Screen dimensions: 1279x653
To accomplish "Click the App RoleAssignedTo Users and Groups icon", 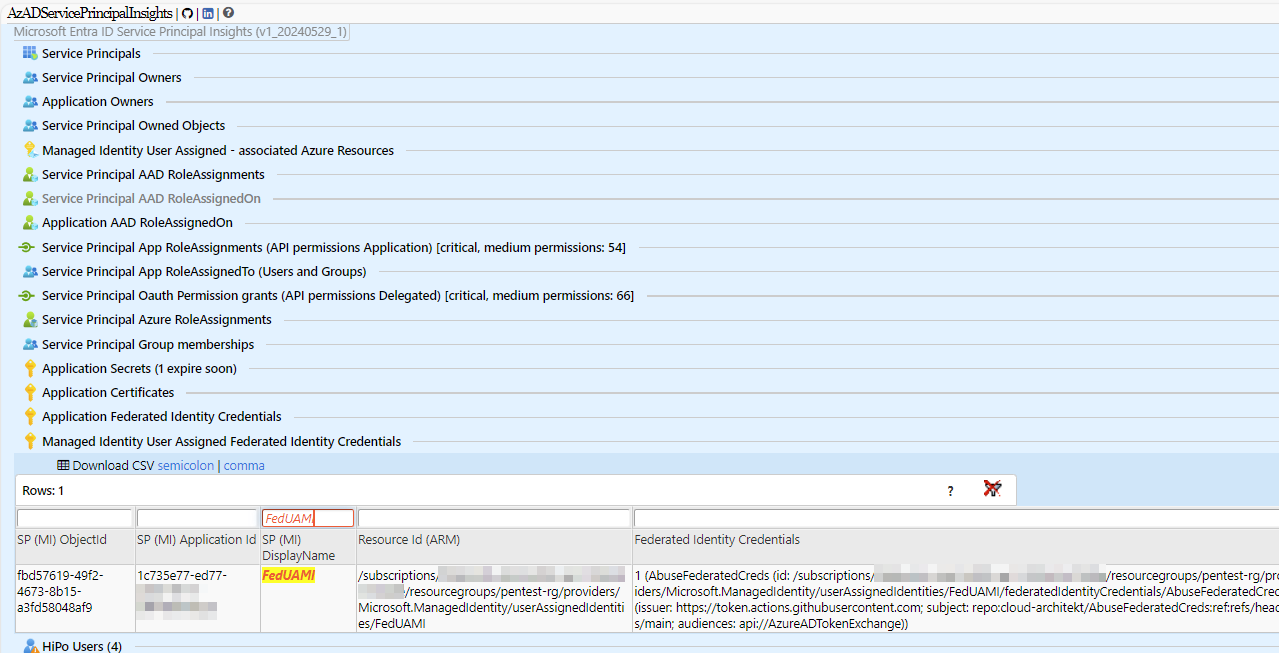I will coord(30,271).
